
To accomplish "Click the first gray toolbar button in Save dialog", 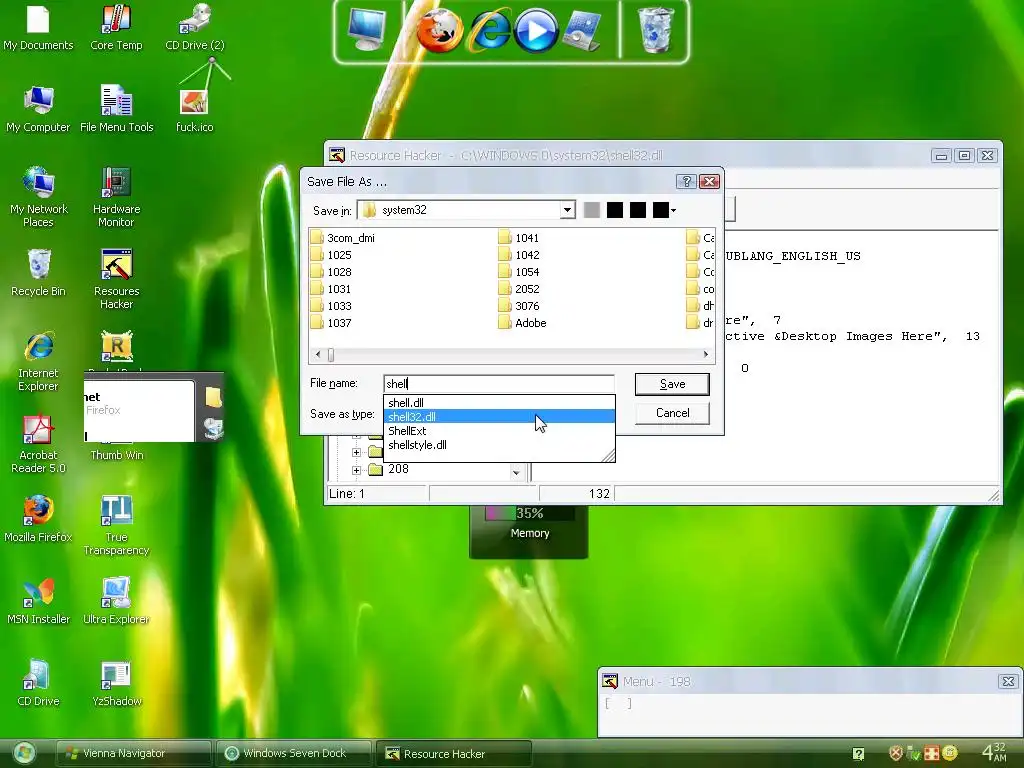I will [x=592, y=210].
